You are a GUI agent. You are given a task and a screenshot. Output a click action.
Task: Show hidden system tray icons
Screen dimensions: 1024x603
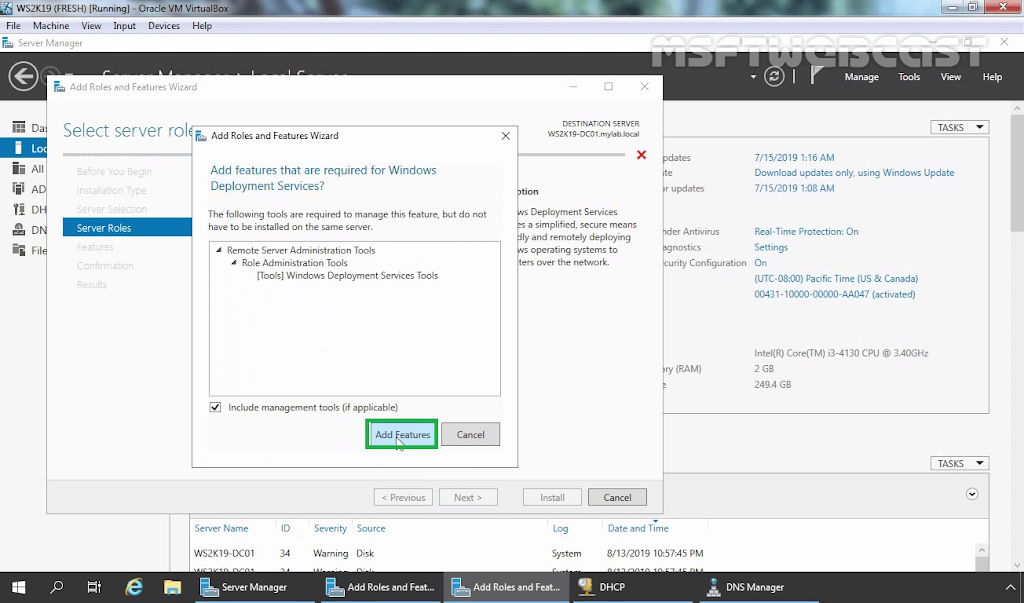coord(1011,587)
